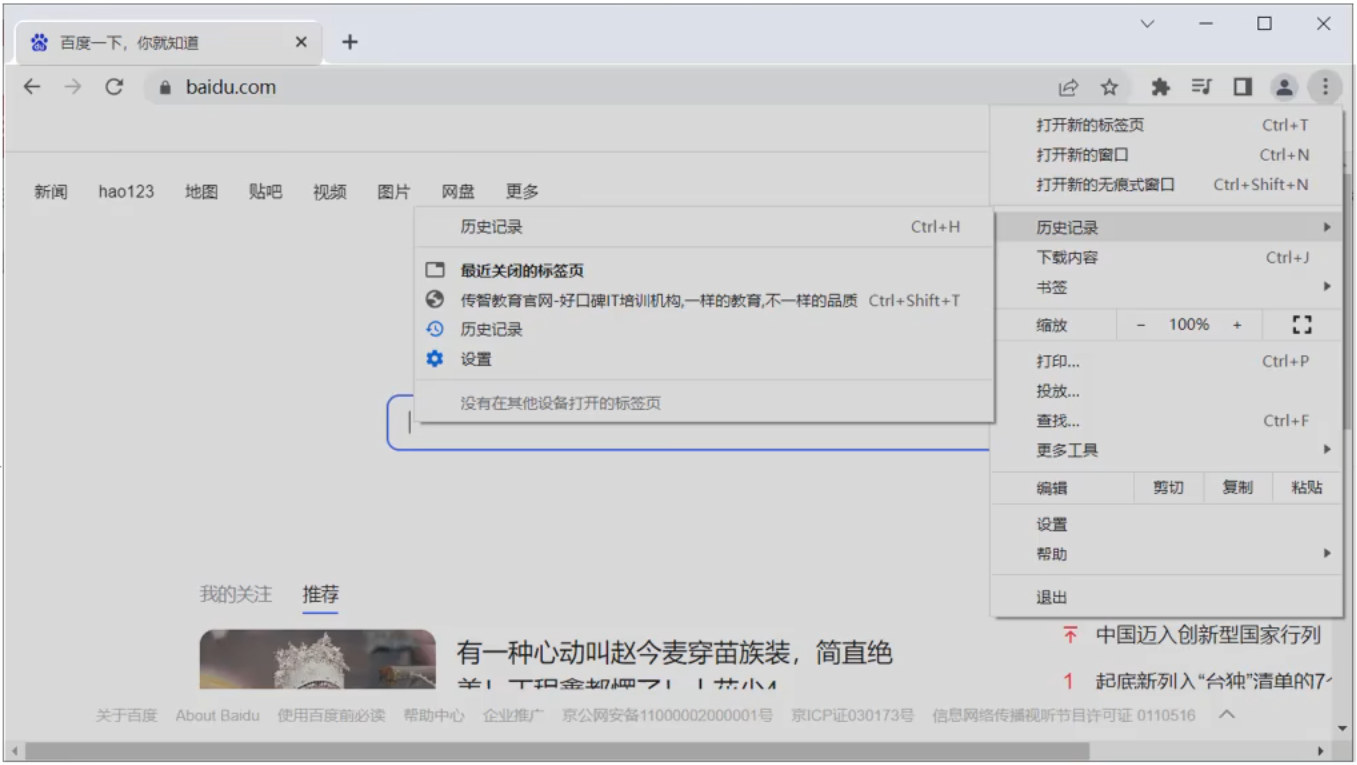
Task: Choose 打开新的标签页 from the menu
Action: pyautogui.click(x=1166, y=125)
